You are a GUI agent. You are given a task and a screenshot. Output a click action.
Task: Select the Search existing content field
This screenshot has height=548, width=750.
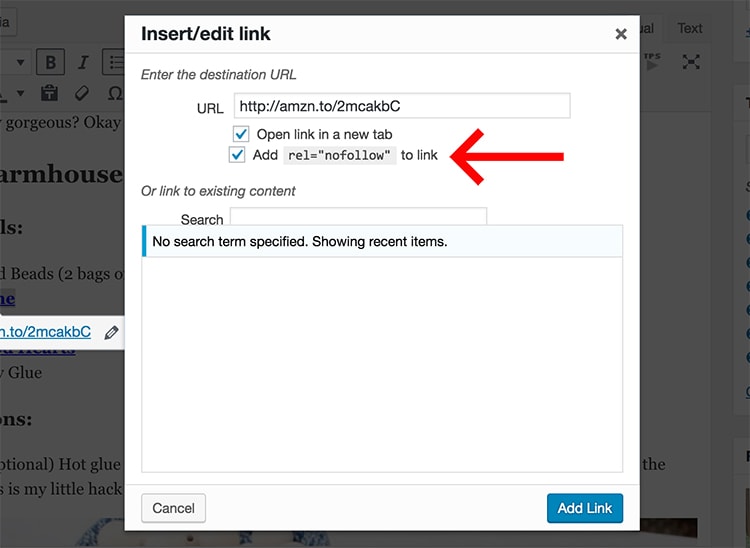359,216
